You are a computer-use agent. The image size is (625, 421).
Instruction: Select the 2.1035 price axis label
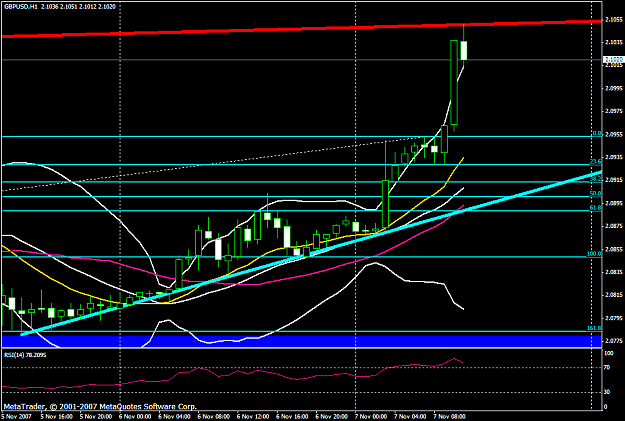pos(613,42)
